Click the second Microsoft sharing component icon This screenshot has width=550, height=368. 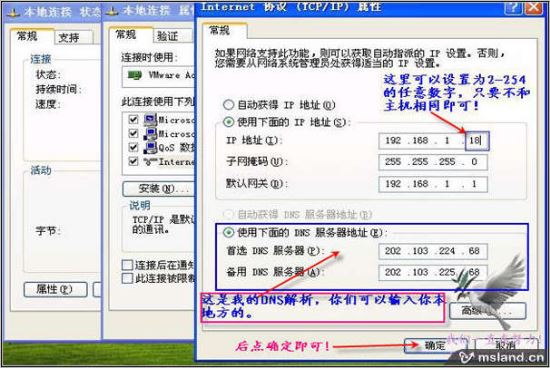[150, 134]
